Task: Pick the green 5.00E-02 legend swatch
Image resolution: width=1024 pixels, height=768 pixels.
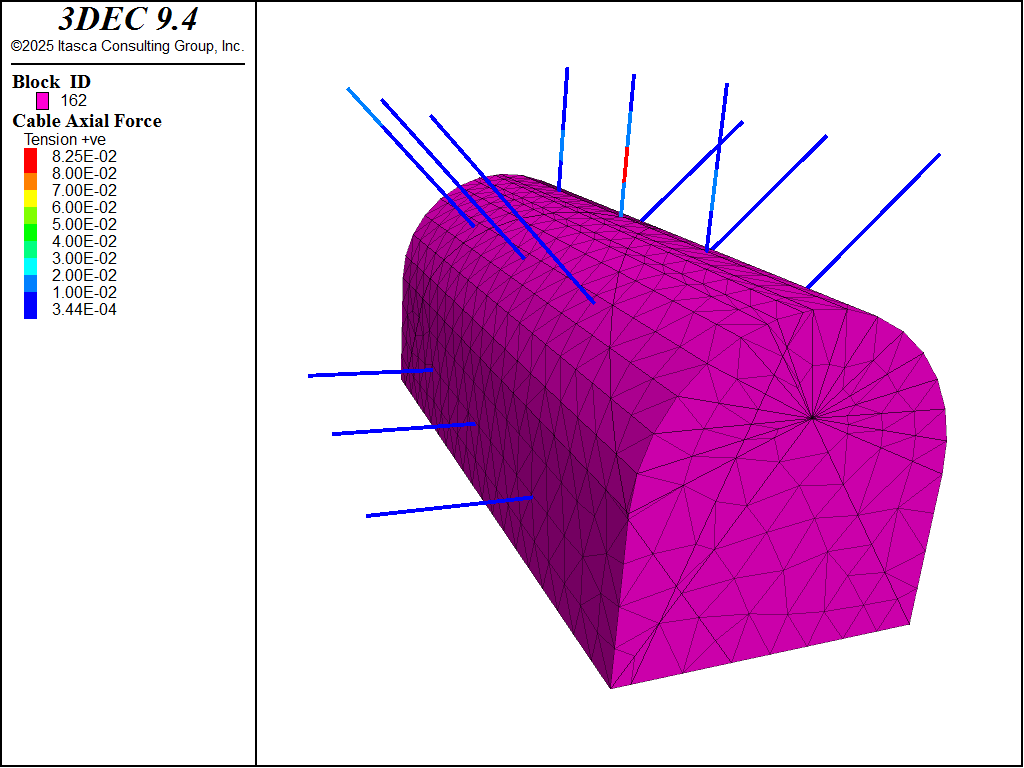Action: [30, 224]
